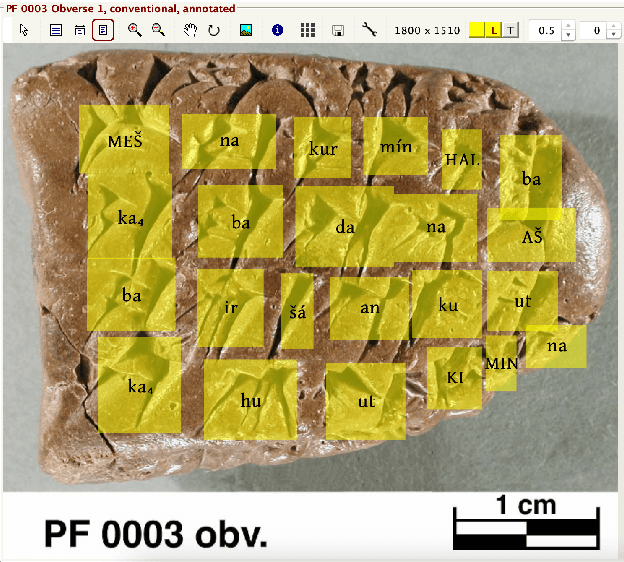The width and height of the screenshot is (624, 562).
Task: Toggle the yellow L label button
Action: point(494,31)
